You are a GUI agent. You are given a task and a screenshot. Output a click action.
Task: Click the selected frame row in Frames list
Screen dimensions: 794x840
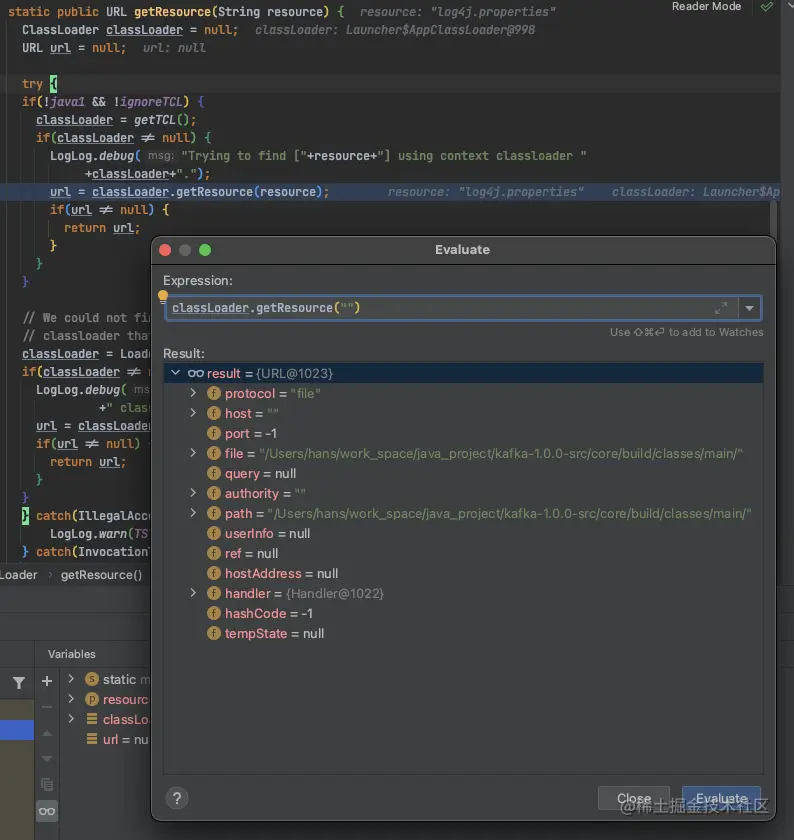point(17,730)
